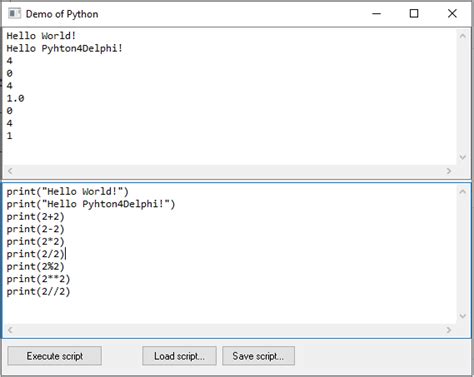Click the output text 'Hello World!'
Image resolution: width=474 pixels, height=377 pixels.
click(x=41, y=36)
